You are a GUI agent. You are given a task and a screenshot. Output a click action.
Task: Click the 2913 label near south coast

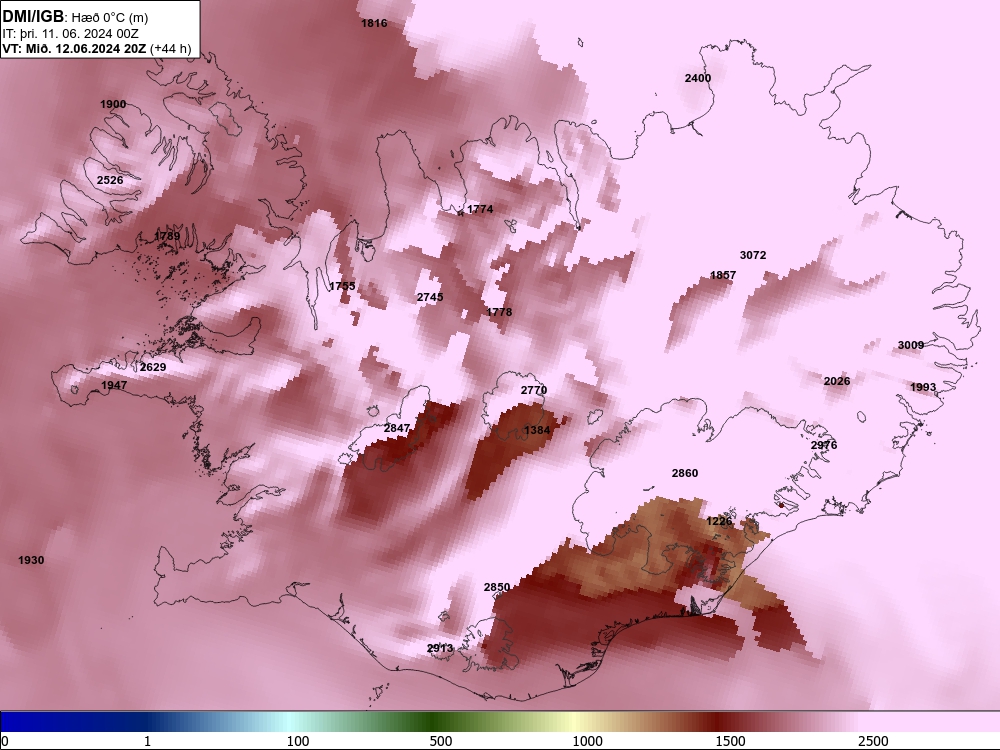pos(440,649)
